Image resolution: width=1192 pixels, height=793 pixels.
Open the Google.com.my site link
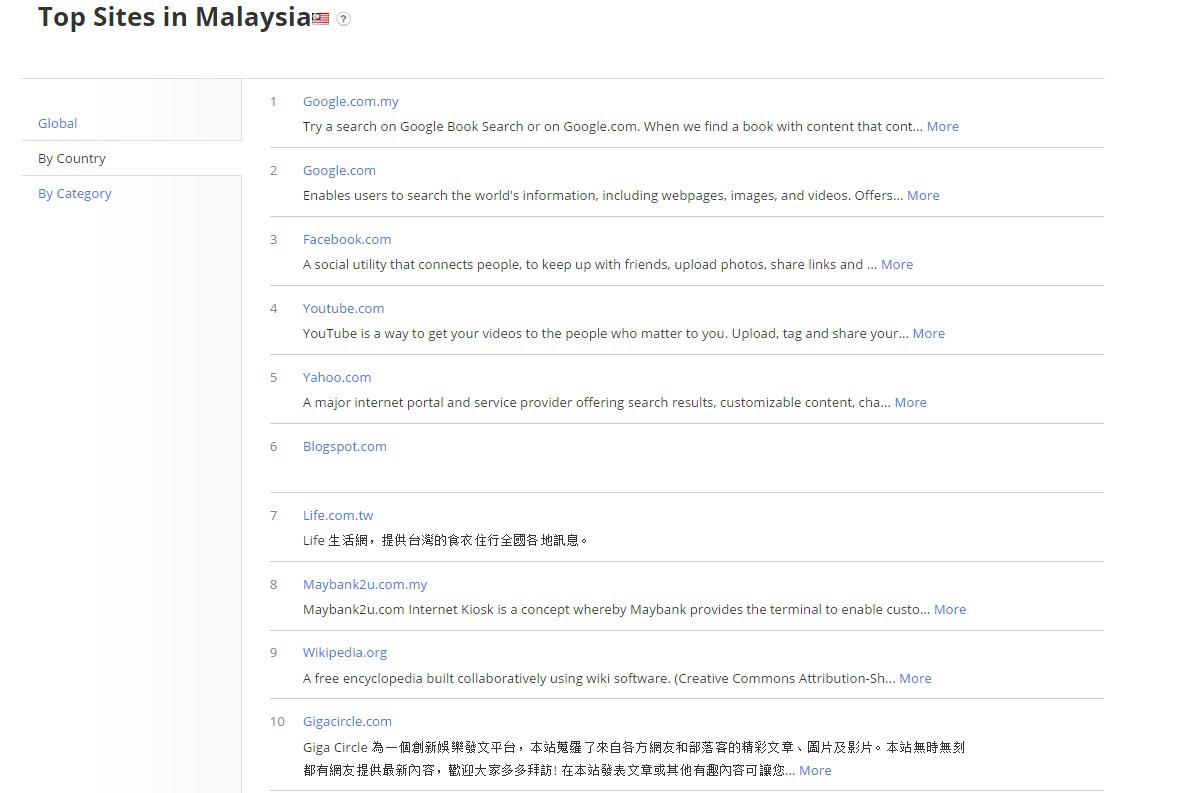[350, 101]
